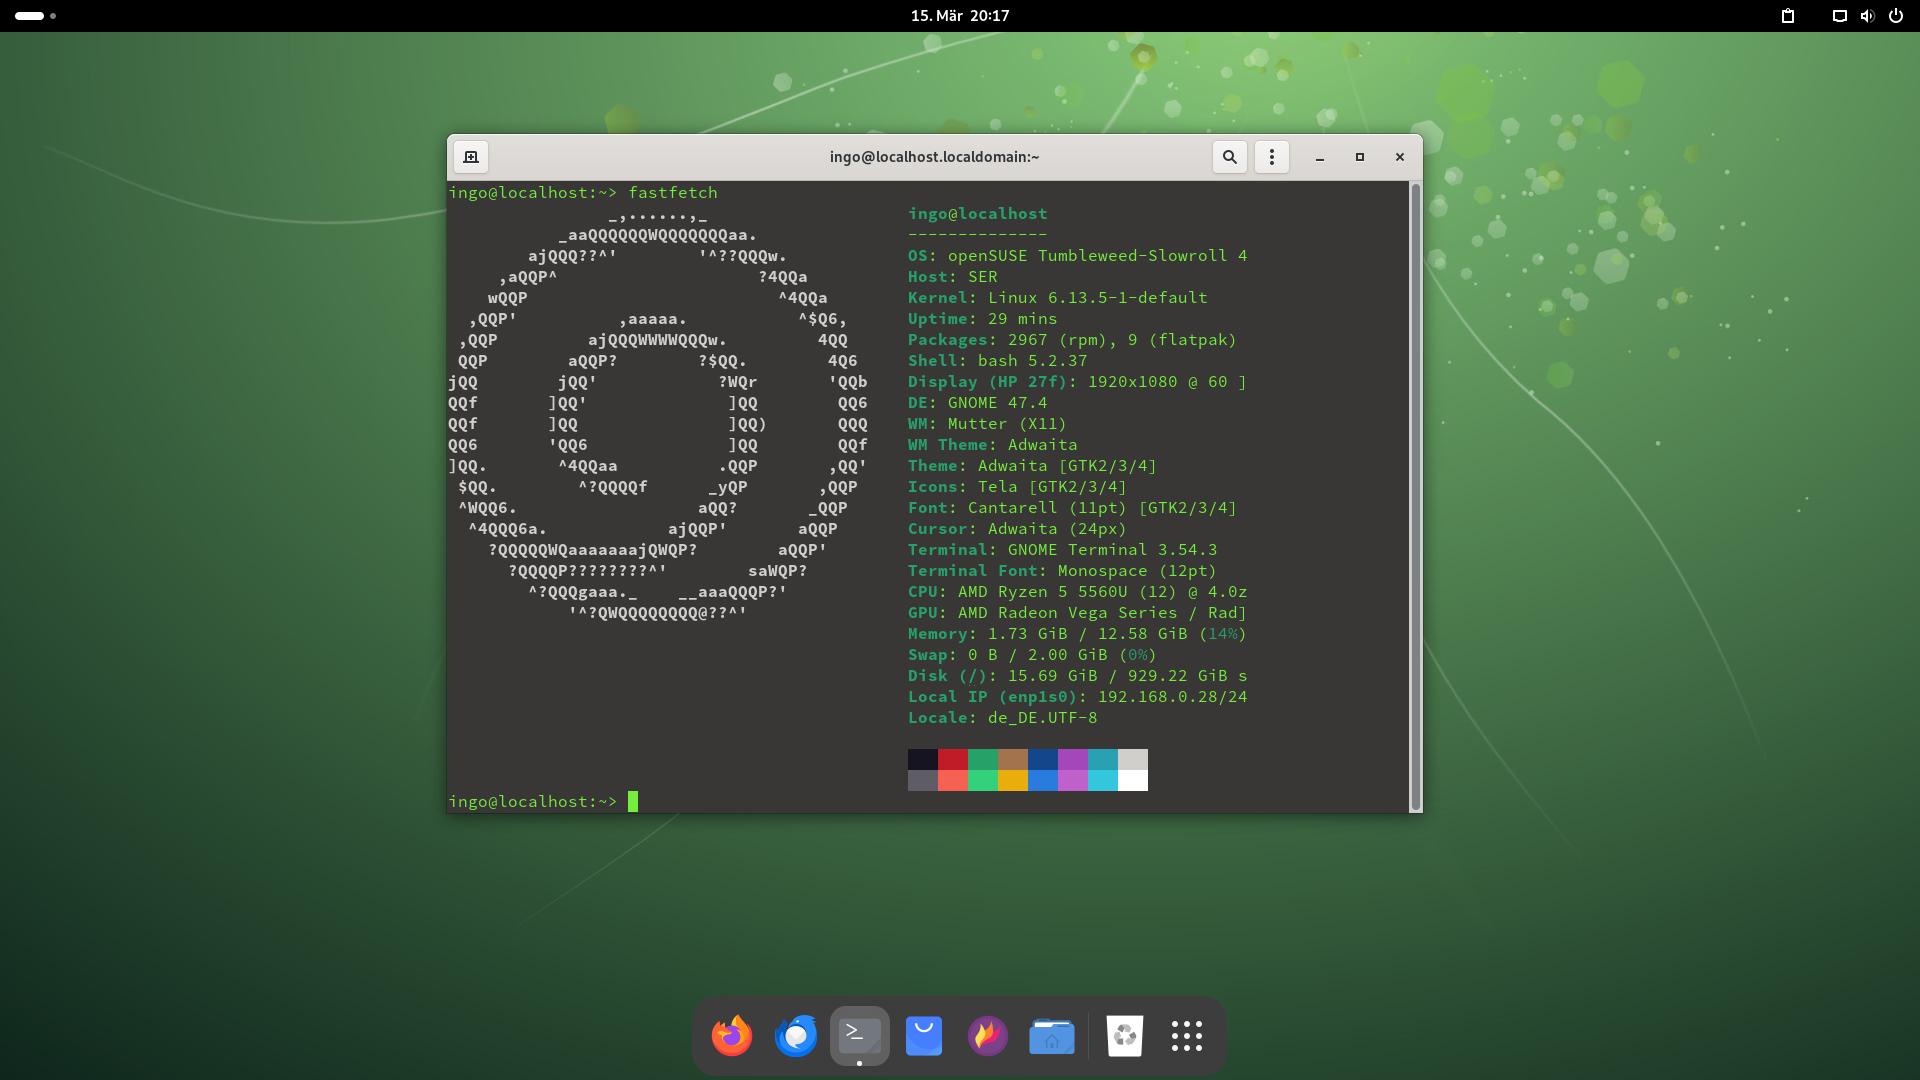Open the terminal three-dot menu
Image resolution: width=1920 pixels, height=1080 pixels.
tap(1271, 157)
